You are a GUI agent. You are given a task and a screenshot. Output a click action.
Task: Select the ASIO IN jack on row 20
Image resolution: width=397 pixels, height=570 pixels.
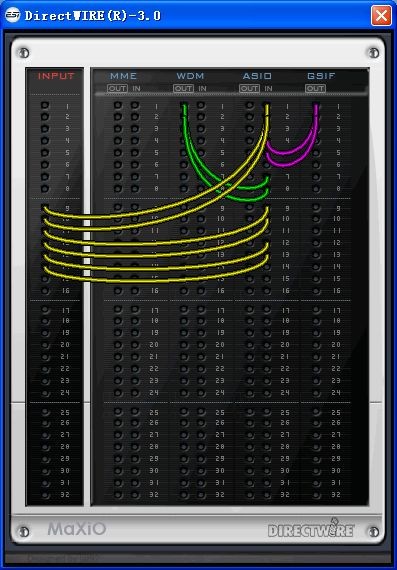click(267, 345)
